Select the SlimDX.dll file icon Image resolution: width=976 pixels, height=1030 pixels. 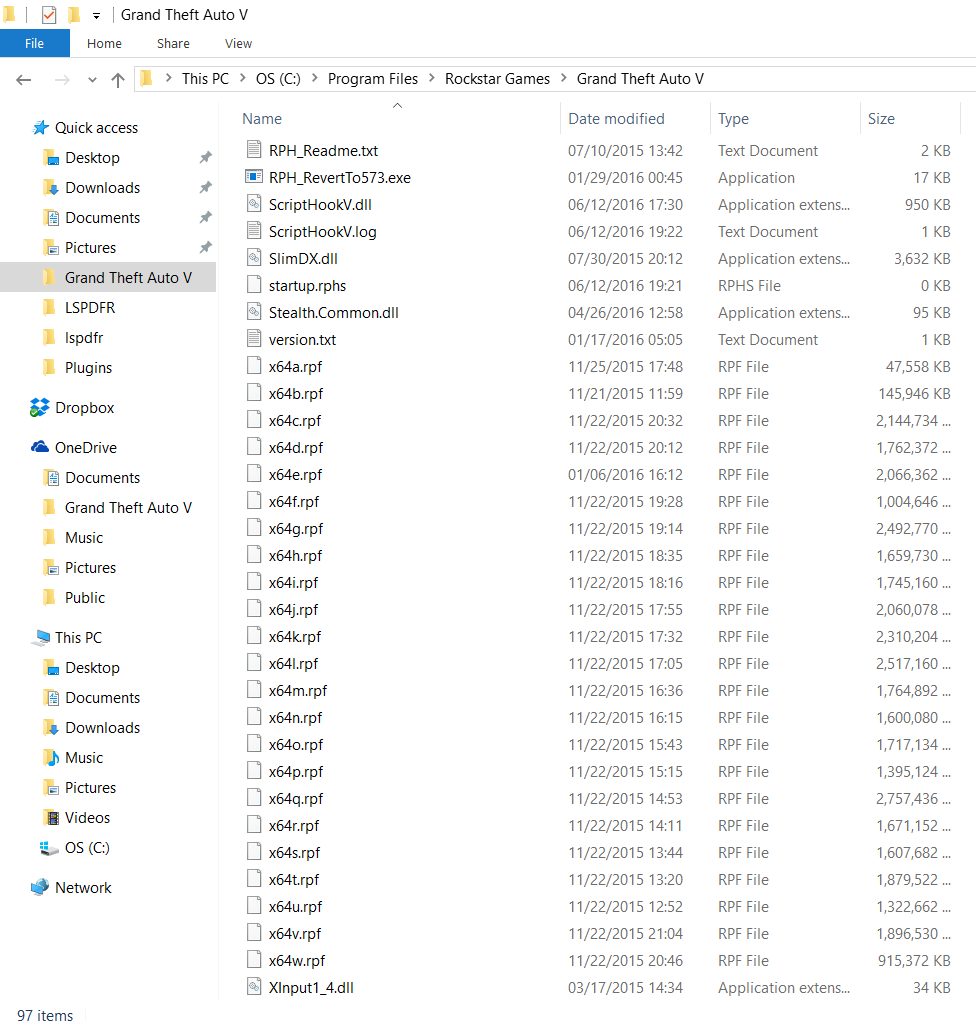(254, 258)
